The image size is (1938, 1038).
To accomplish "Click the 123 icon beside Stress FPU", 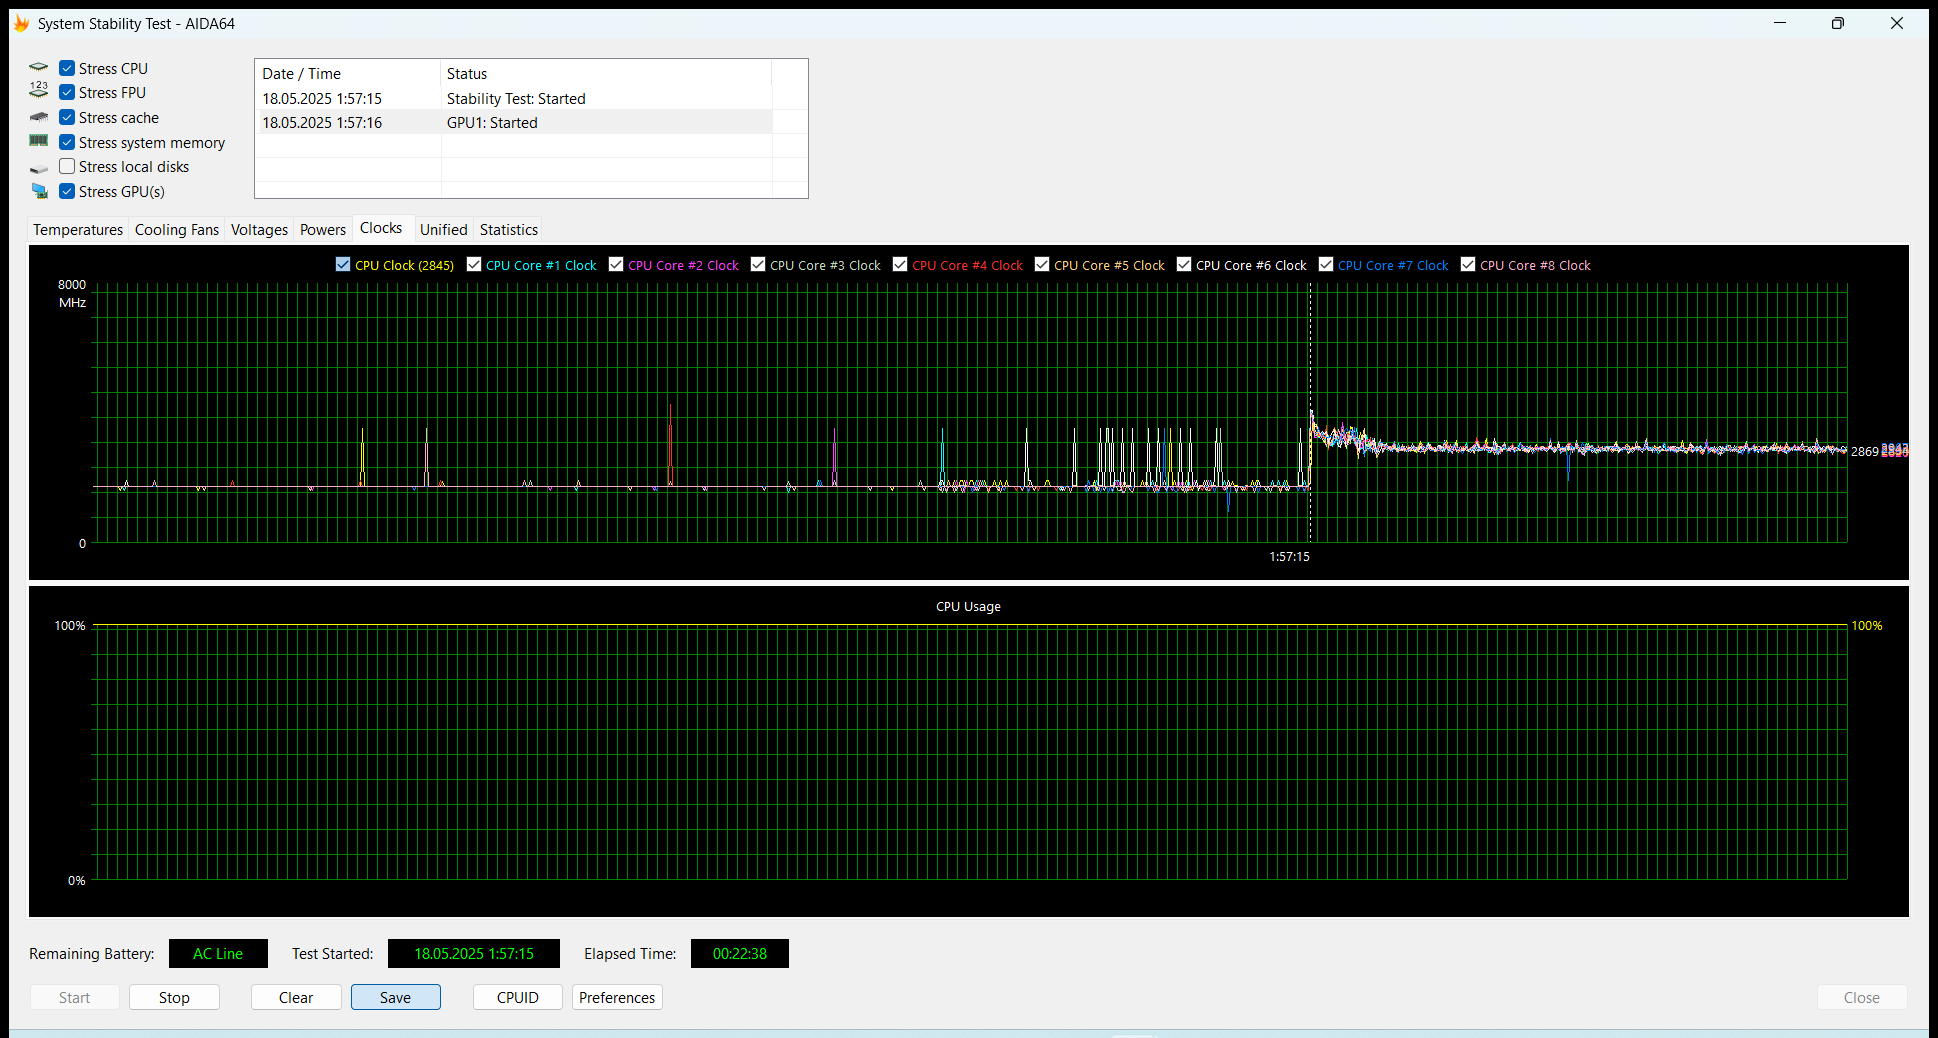I will [39, 92].
